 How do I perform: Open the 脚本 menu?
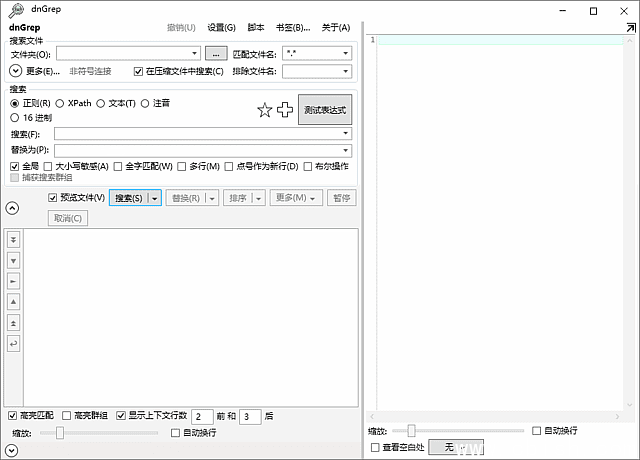[x=256, y=27]
